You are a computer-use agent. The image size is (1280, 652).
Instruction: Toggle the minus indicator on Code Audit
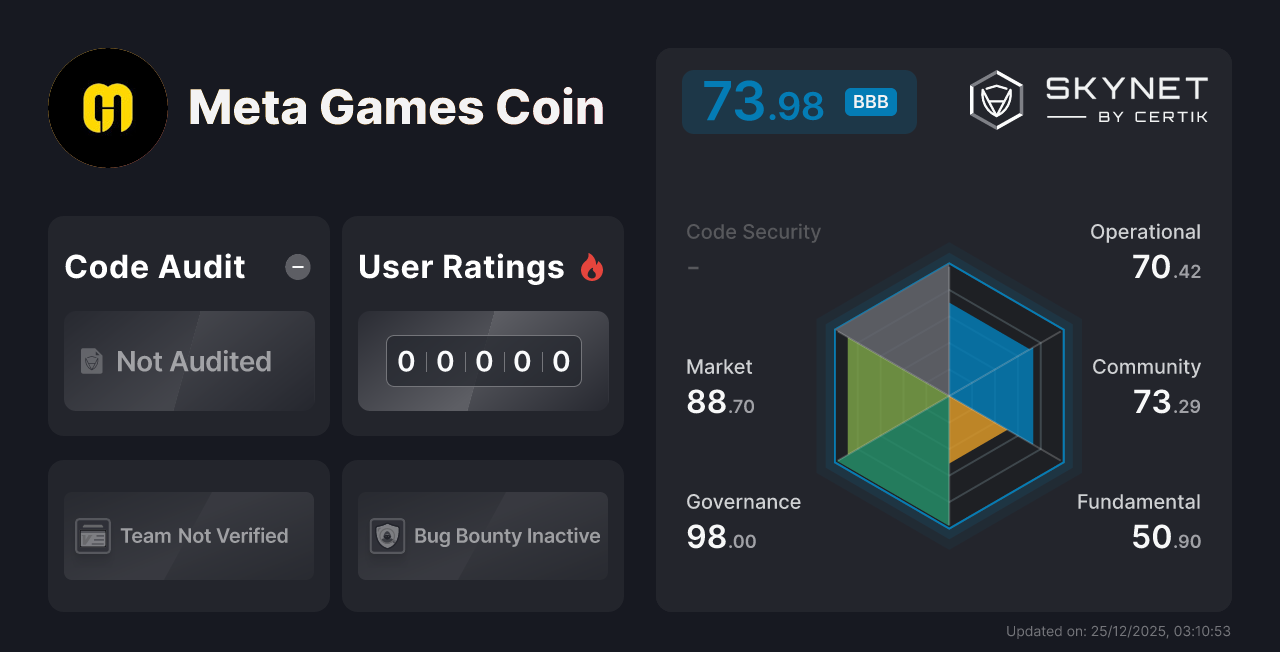point(297,267)
